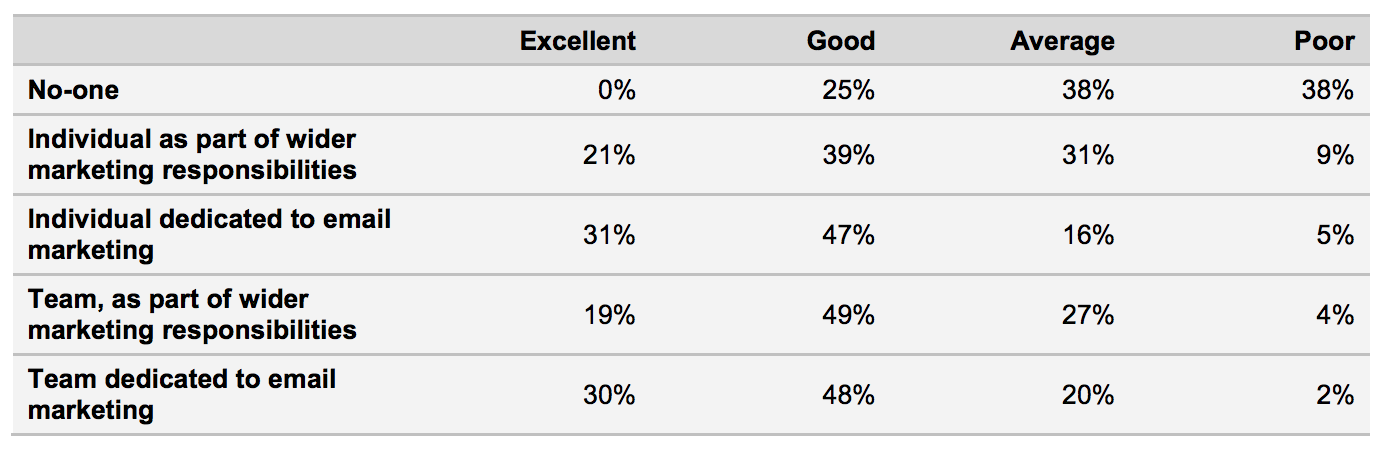Click the 27% Average cell

click(1088, 315)
